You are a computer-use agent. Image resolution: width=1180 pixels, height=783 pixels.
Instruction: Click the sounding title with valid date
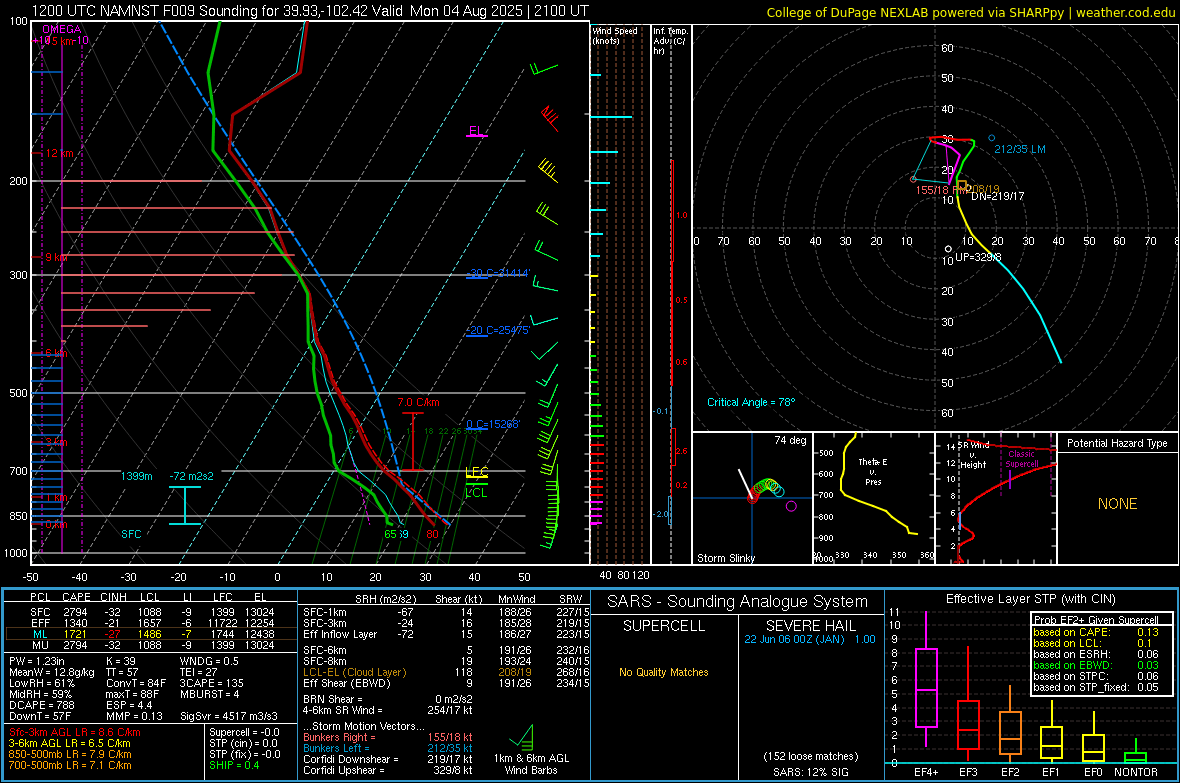click(x=310, y=11)
